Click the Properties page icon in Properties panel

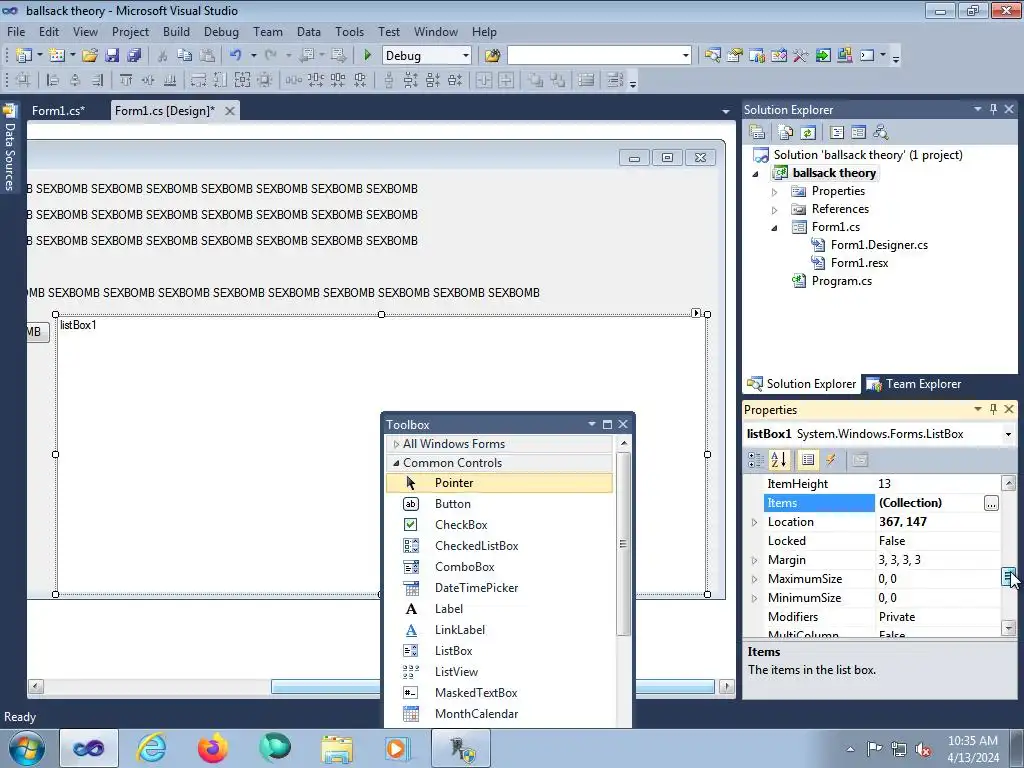[860, 460]
